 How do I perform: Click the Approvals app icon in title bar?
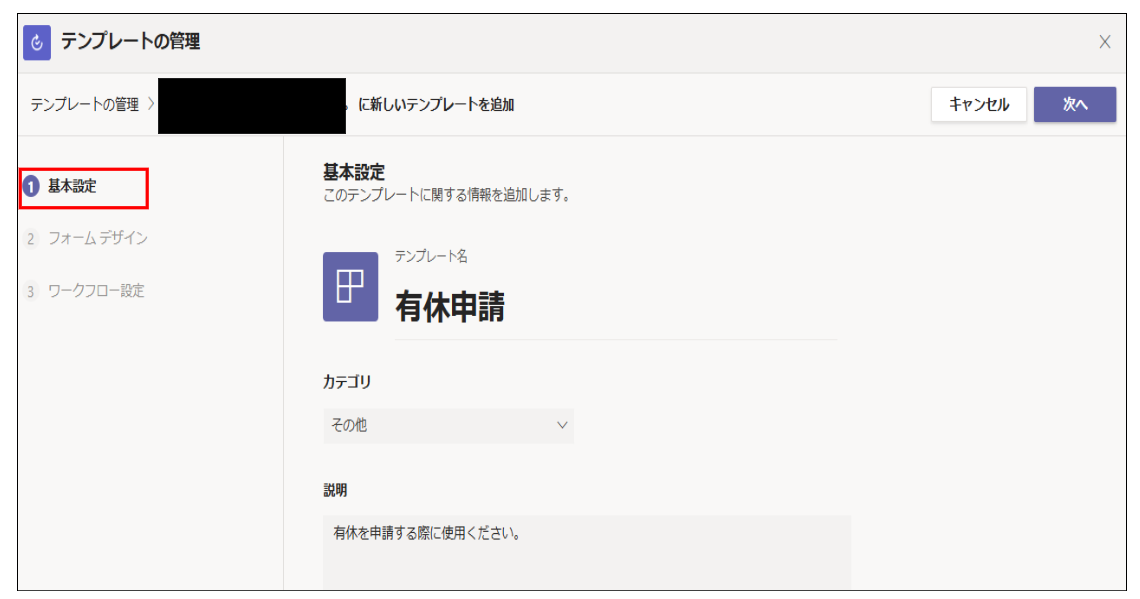[36, 42]
